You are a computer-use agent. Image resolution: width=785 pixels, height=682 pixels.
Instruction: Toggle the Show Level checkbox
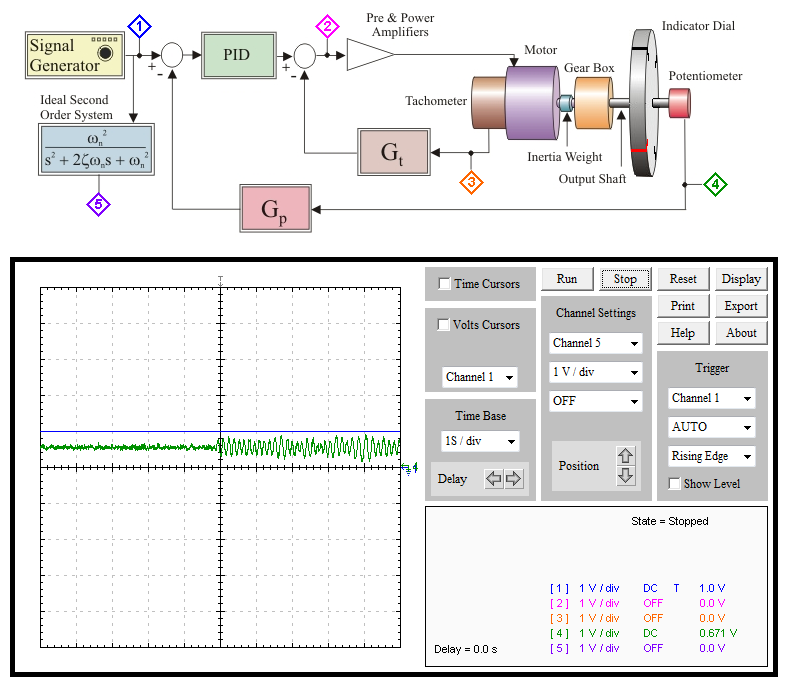point(674,483)
